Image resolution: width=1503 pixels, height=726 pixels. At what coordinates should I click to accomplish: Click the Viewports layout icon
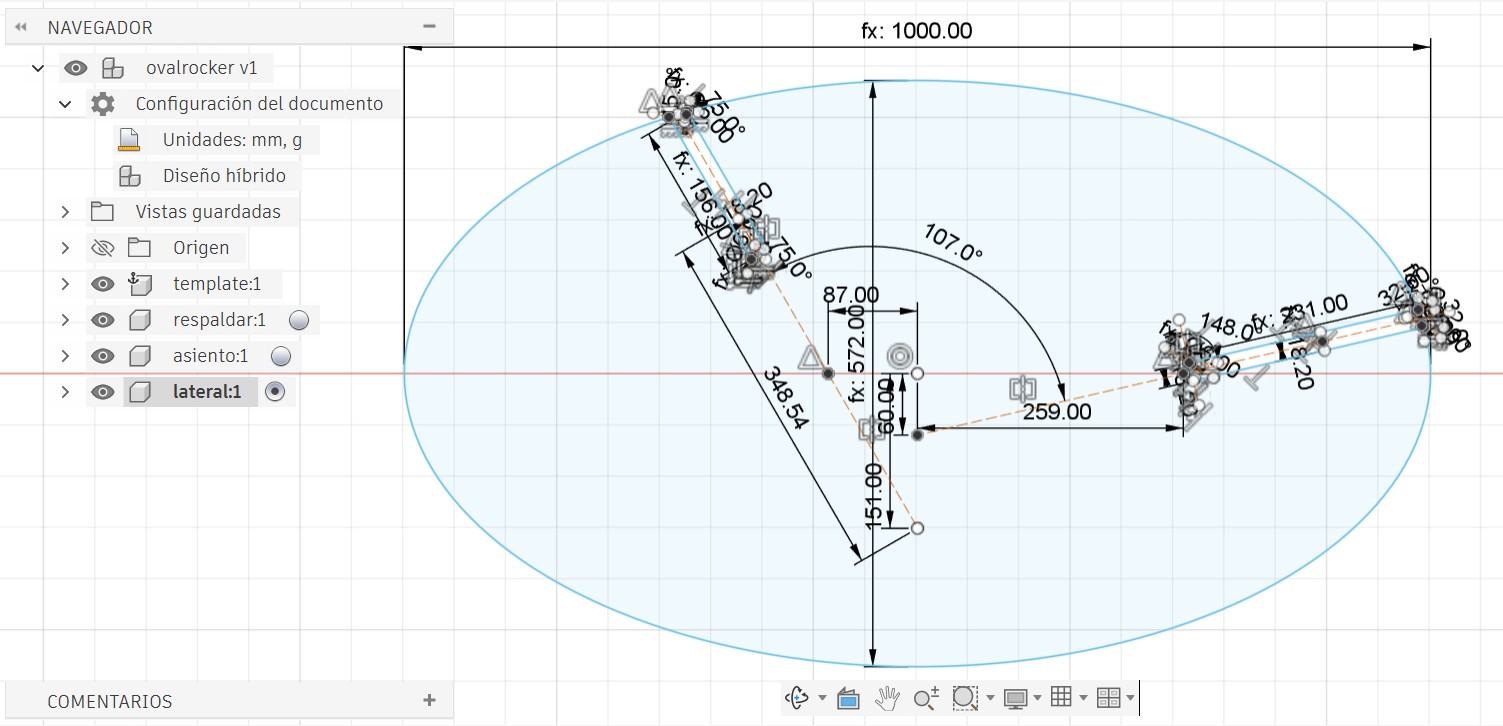(1108, 697)
